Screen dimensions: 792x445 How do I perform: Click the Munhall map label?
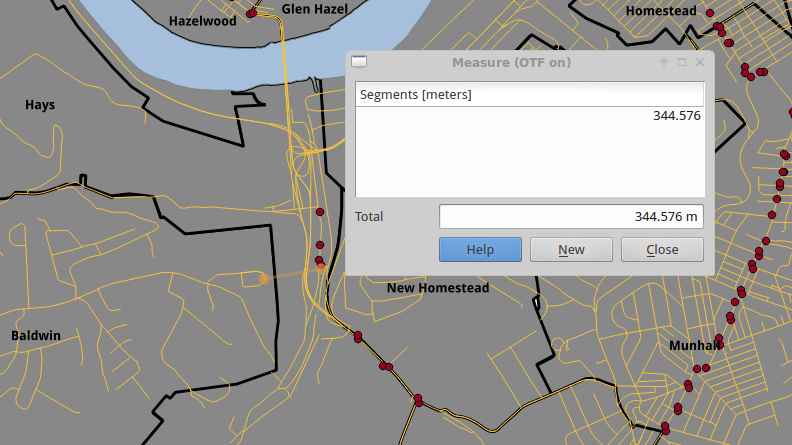(695, 345)
